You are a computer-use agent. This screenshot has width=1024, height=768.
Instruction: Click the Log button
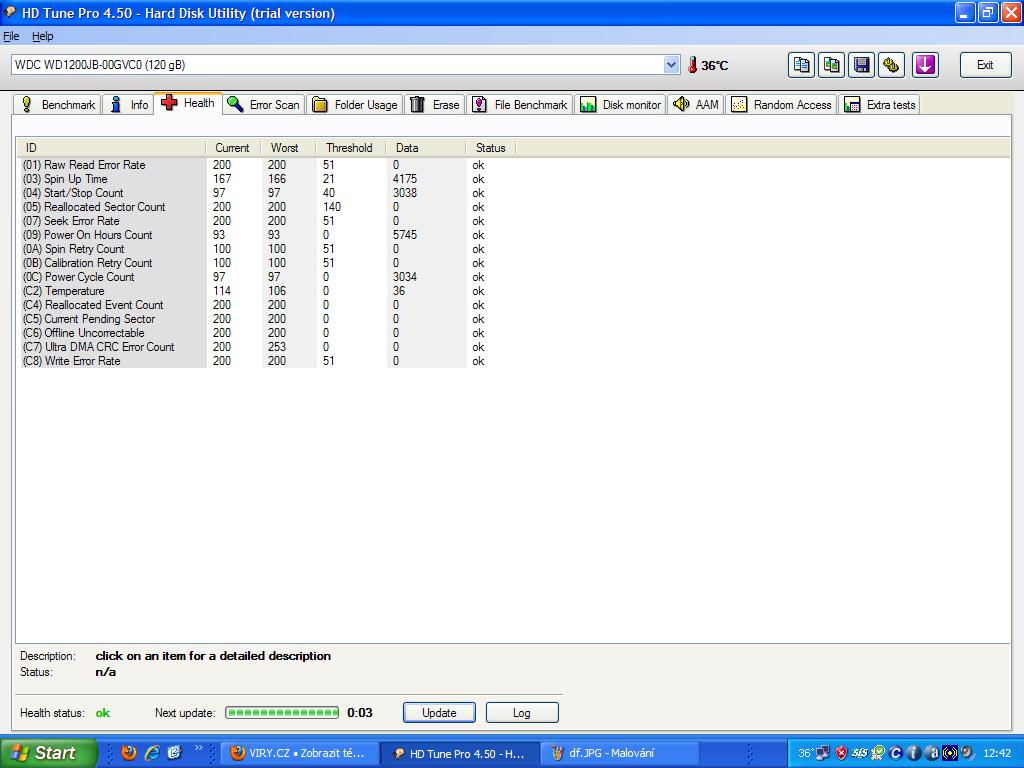[521, 713]
